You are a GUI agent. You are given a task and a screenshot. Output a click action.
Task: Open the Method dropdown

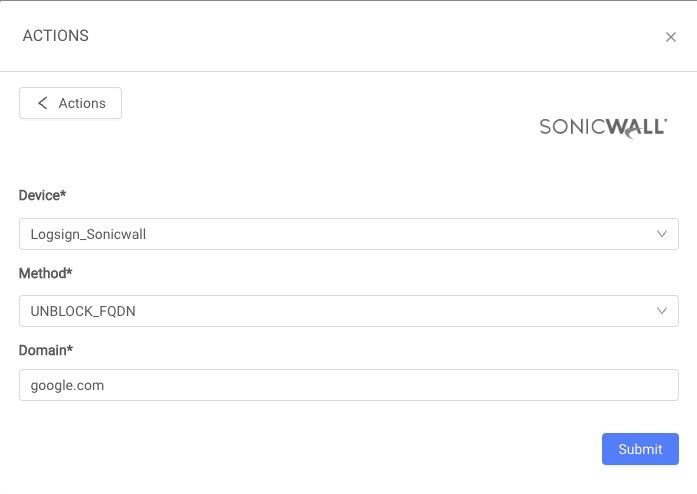[348, 311]
